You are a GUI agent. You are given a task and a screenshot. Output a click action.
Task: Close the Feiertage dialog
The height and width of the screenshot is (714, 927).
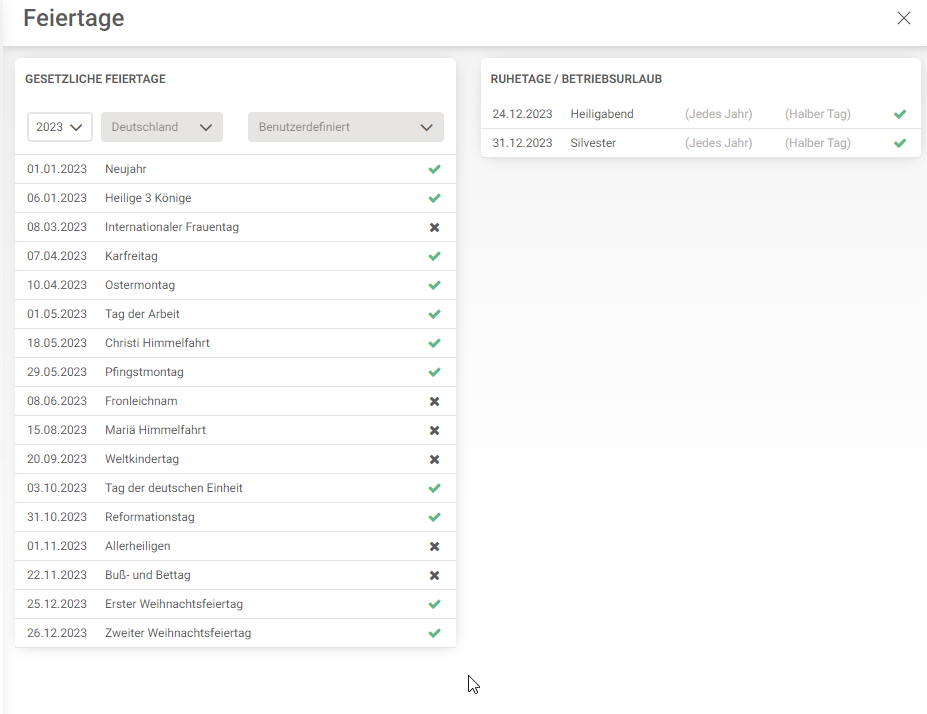tap(904, 18)
